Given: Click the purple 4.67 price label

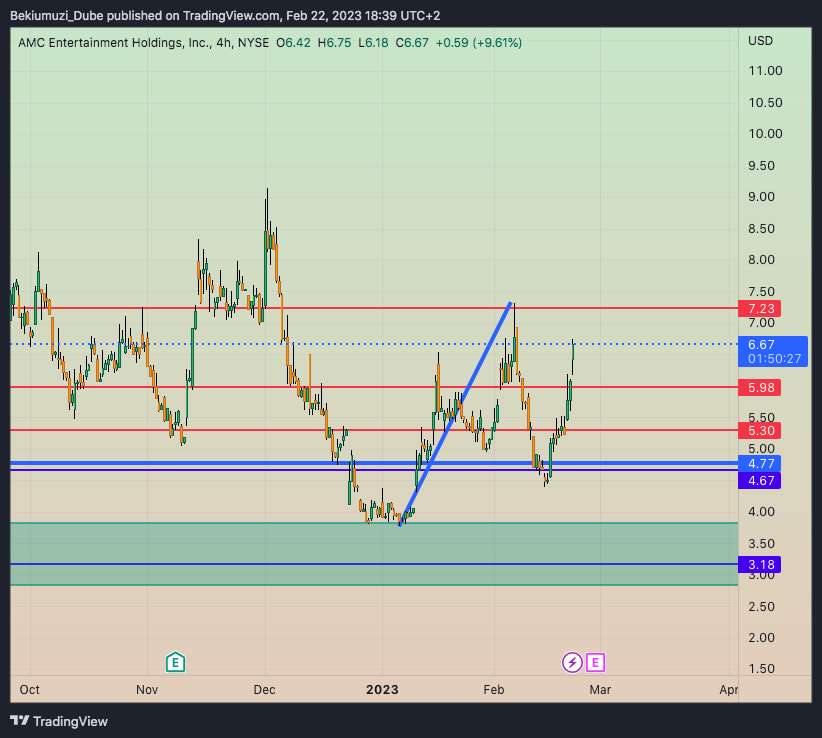Looking at the screenshot, I should coord(759,480).
